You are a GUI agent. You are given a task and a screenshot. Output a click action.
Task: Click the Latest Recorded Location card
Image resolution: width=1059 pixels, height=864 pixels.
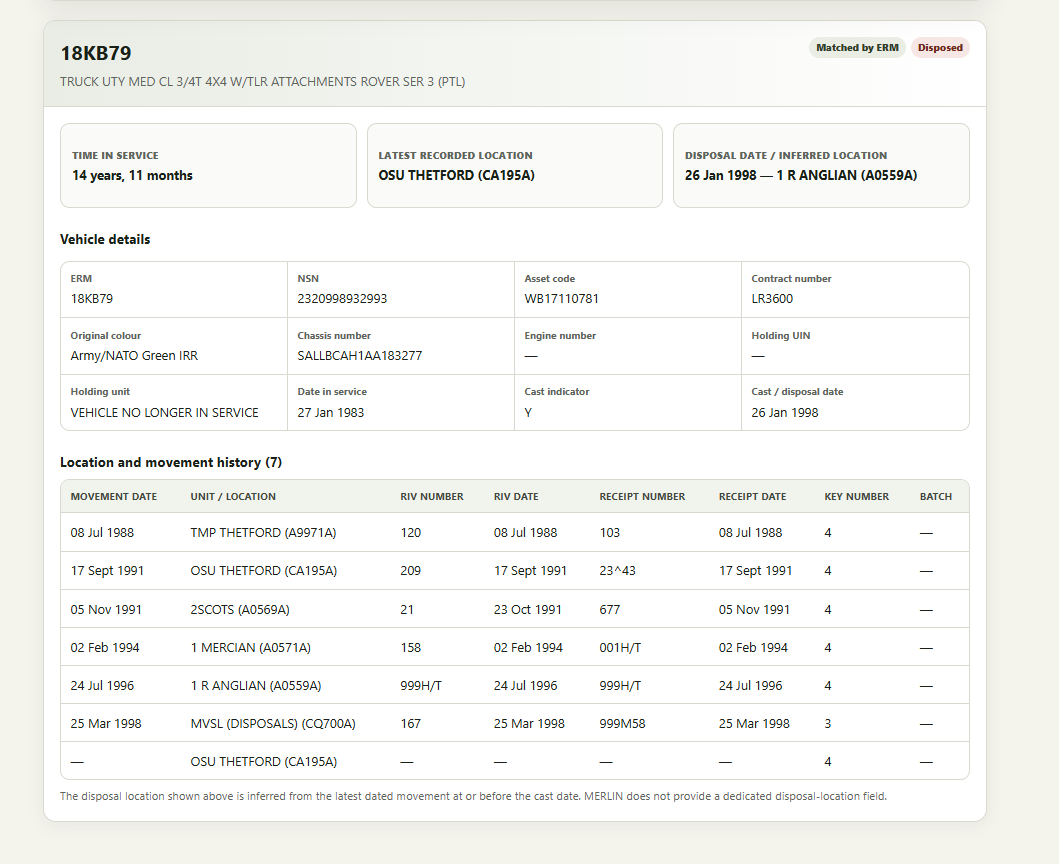(515, 166)
